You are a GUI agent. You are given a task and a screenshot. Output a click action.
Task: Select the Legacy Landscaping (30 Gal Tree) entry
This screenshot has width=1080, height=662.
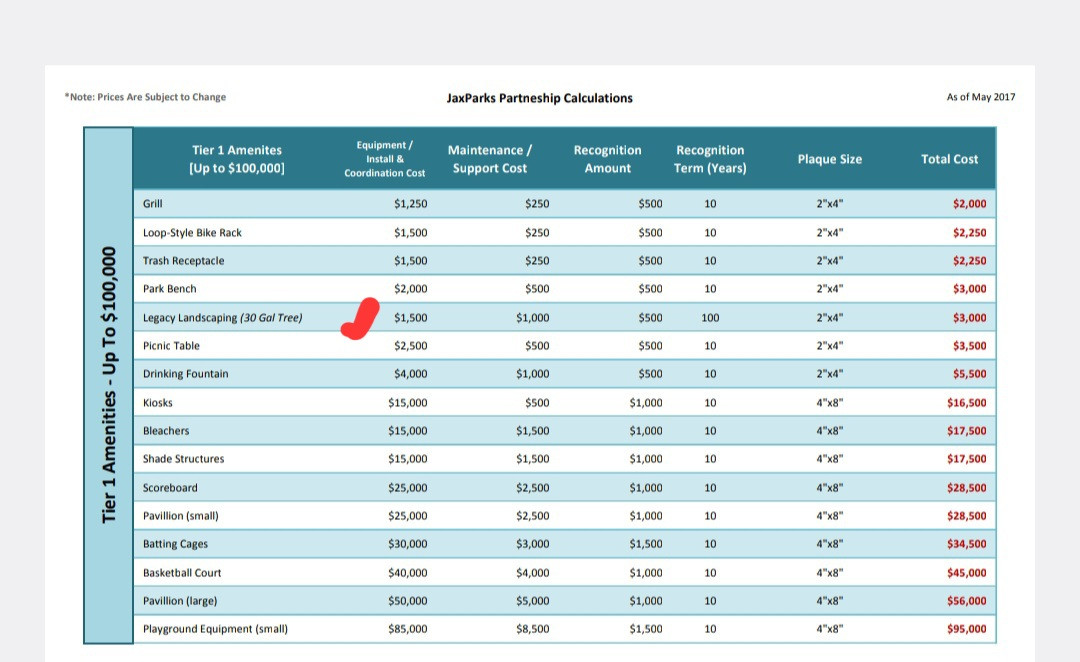point(222,318)
